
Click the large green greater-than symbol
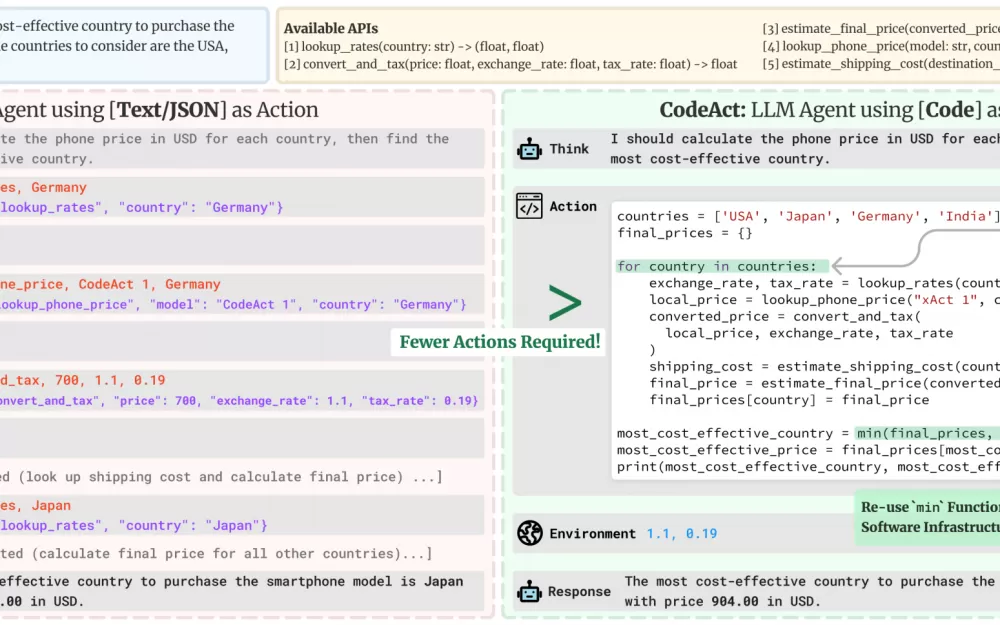click(x=565, y=303)
